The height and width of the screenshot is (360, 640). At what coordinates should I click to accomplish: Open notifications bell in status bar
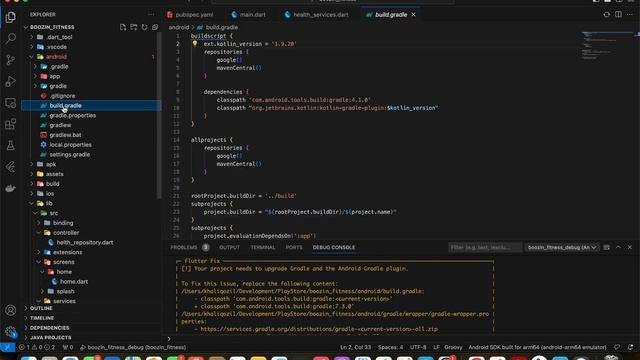631,347
